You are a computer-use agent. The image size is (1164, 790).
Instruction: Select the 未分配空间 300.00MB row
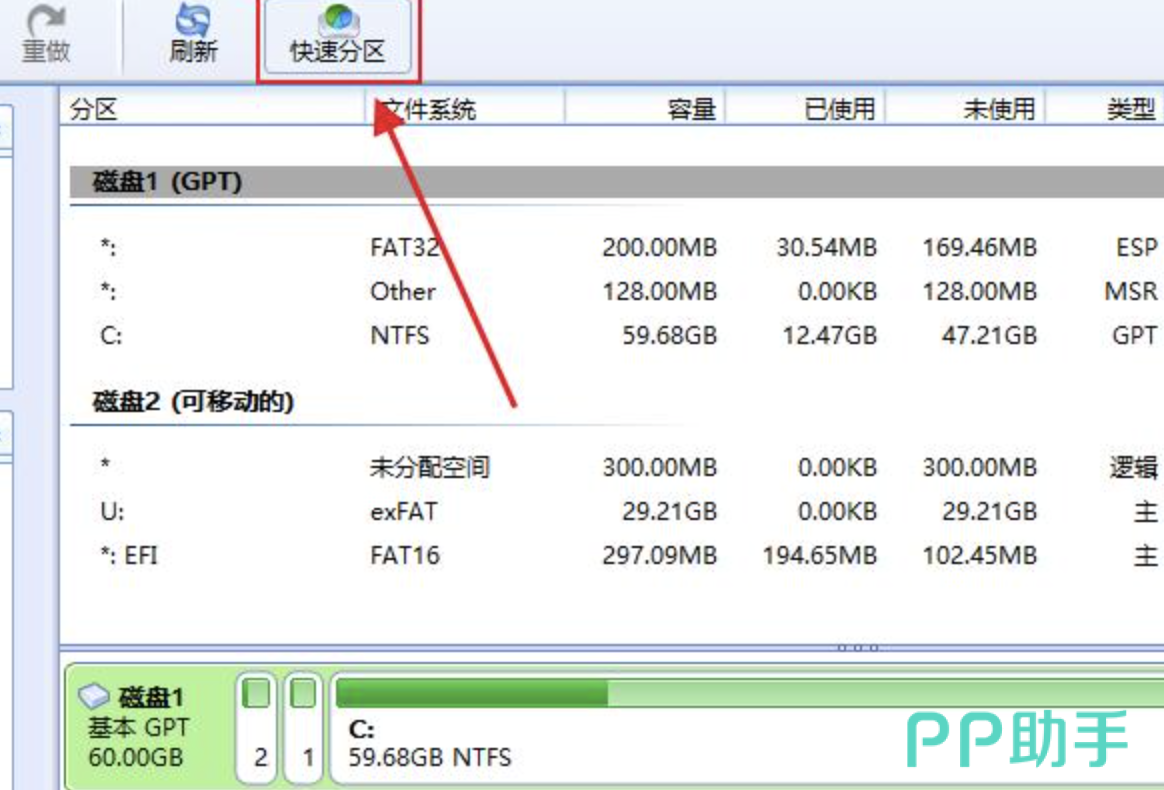tap(617, 467)
